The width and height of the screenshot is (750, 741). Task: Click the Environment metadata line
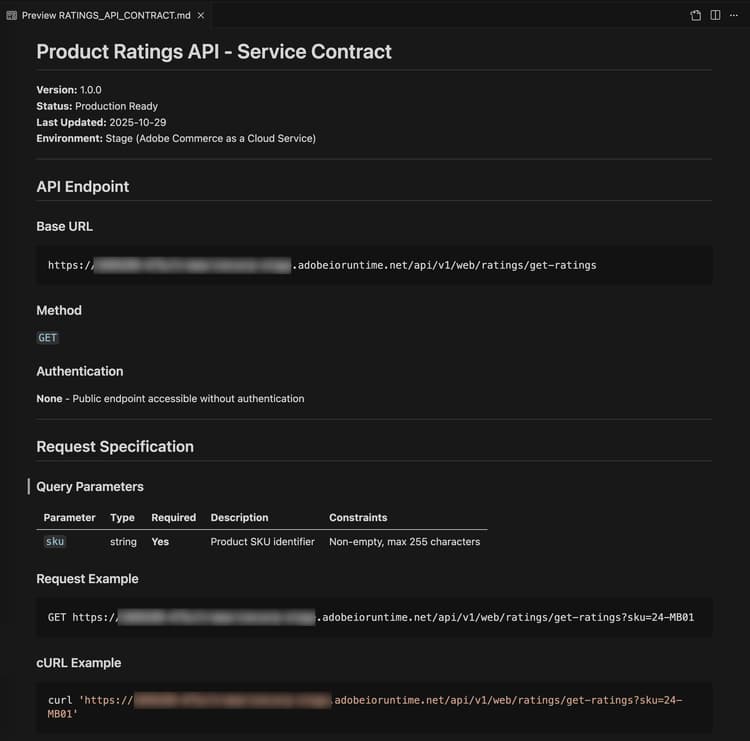point(176,138)
